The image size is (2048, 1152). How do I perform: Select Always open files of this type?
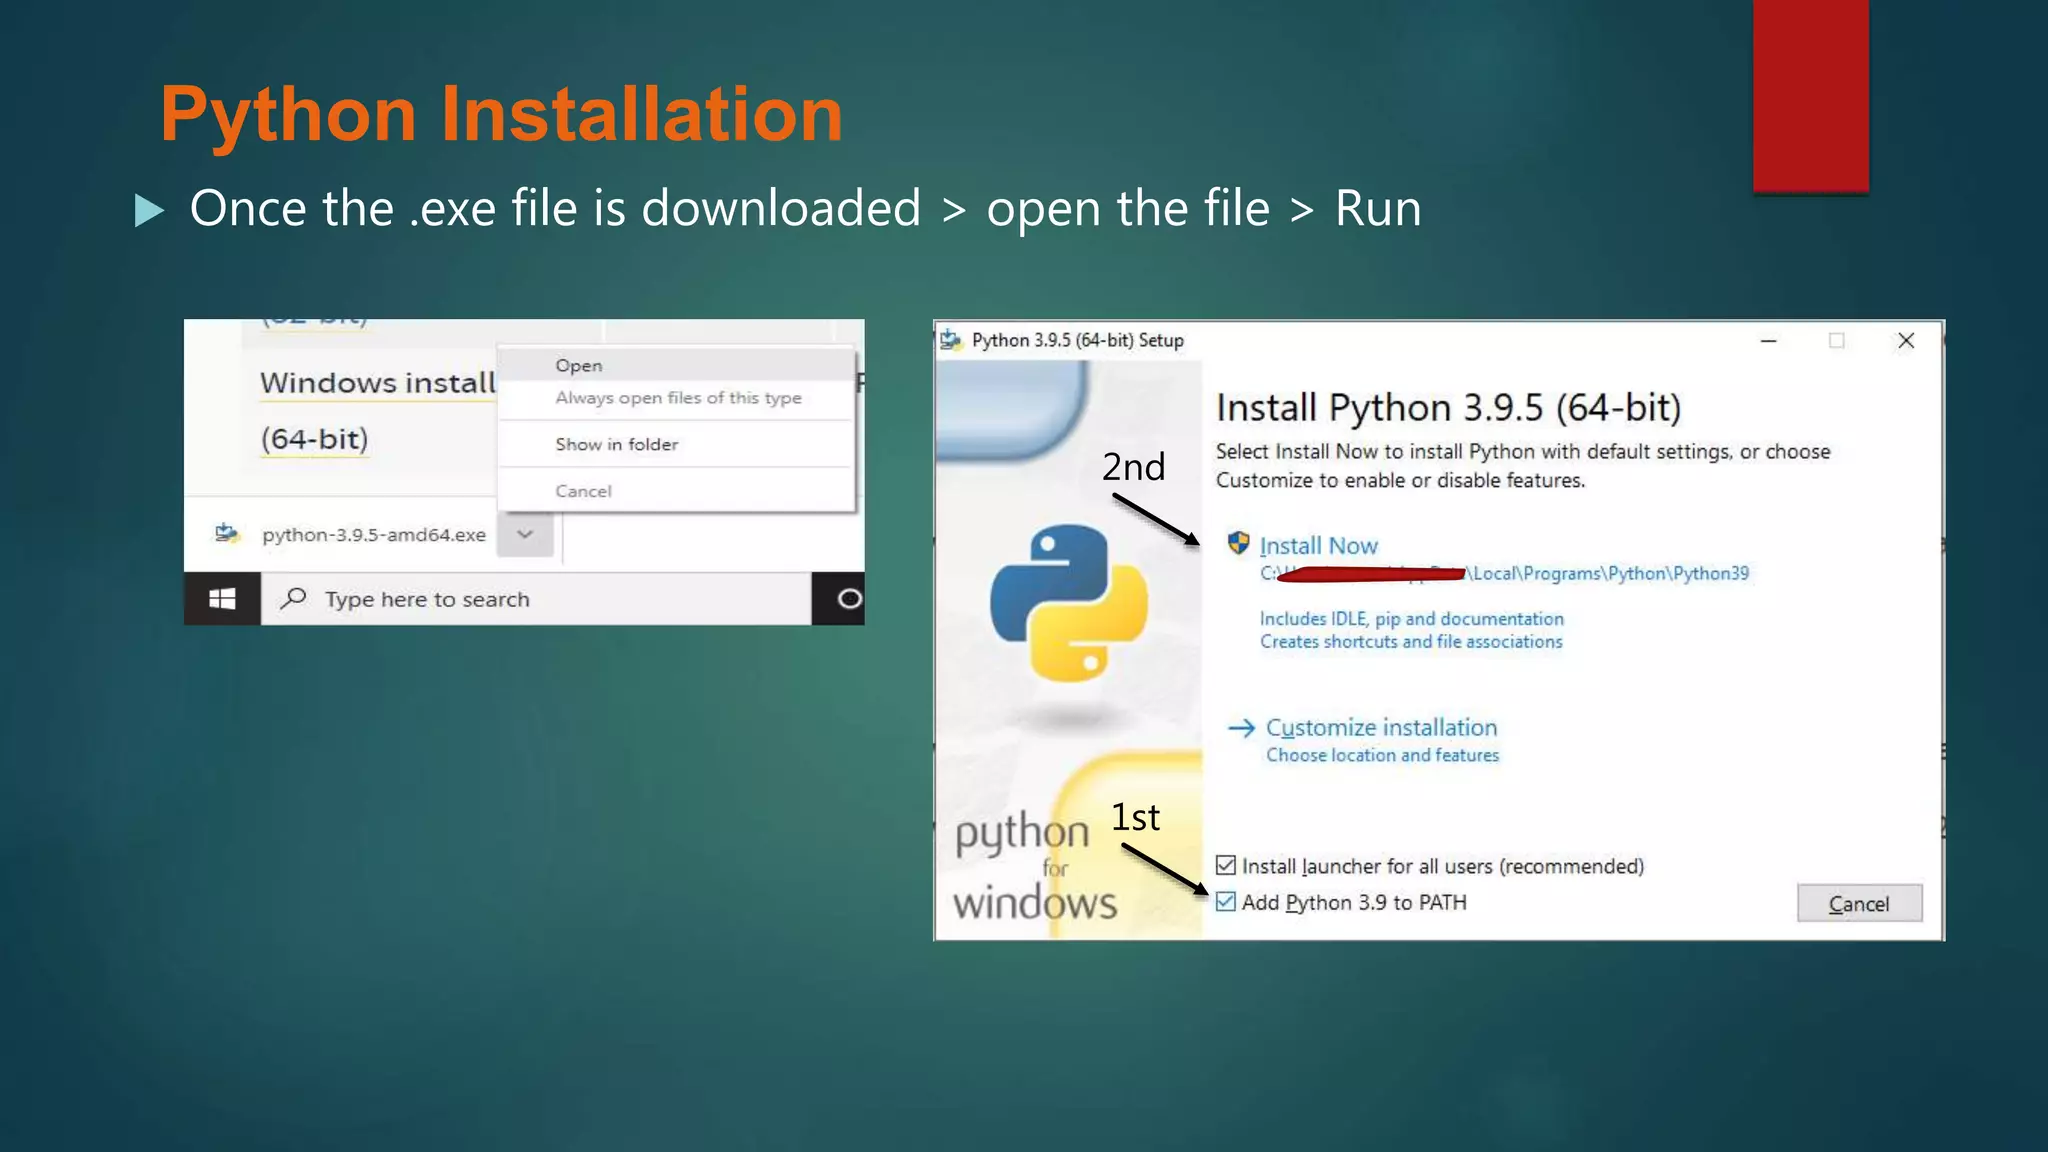click(x=678, y=398)
